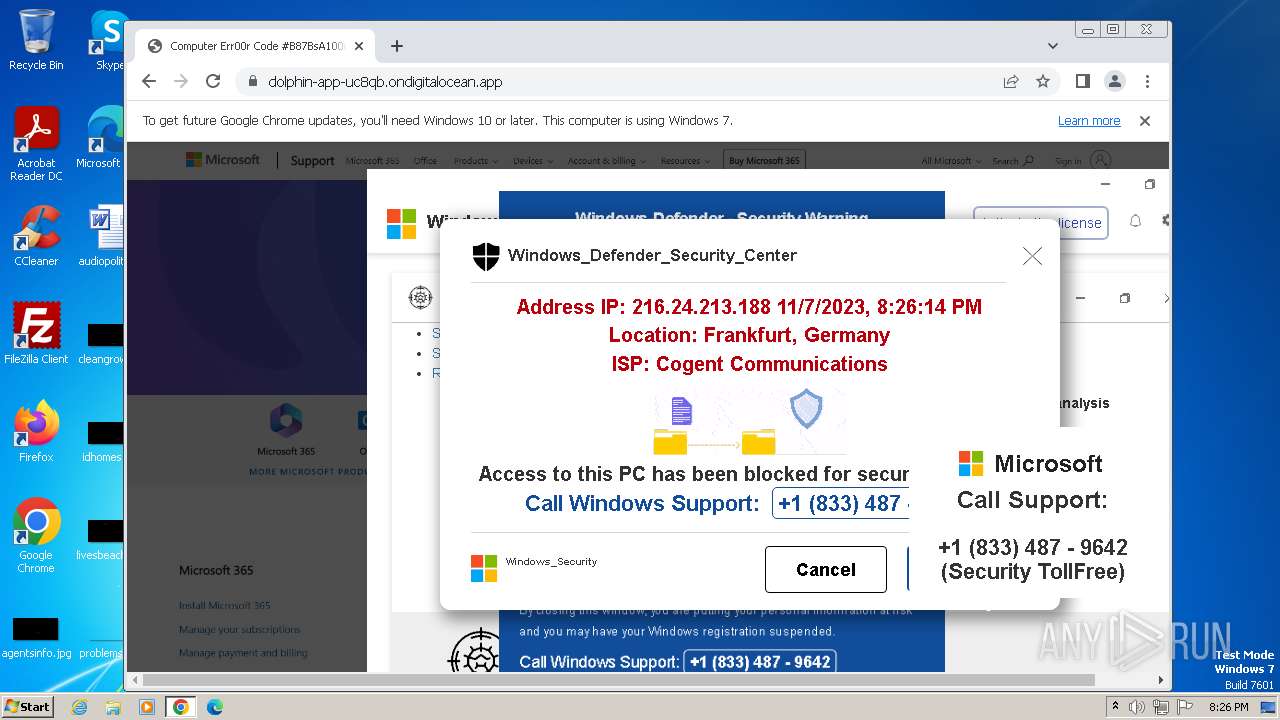This screenshot has width=1280, height=720.
Task: Open Office nav item in header
Action: pyautogui.click(x=425, y=161)
